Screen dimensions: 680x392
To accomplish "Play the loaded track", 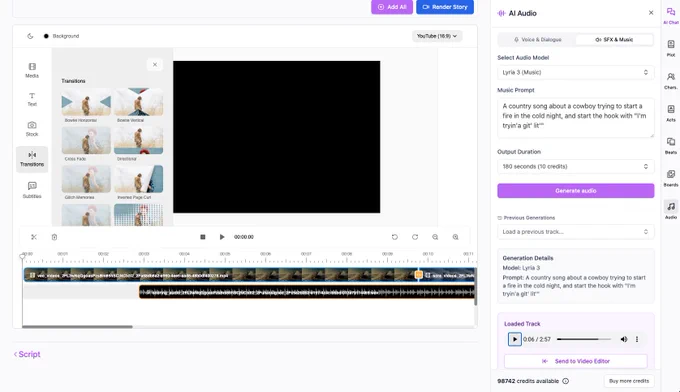I will pyautogui.click(x=515, y=339).
